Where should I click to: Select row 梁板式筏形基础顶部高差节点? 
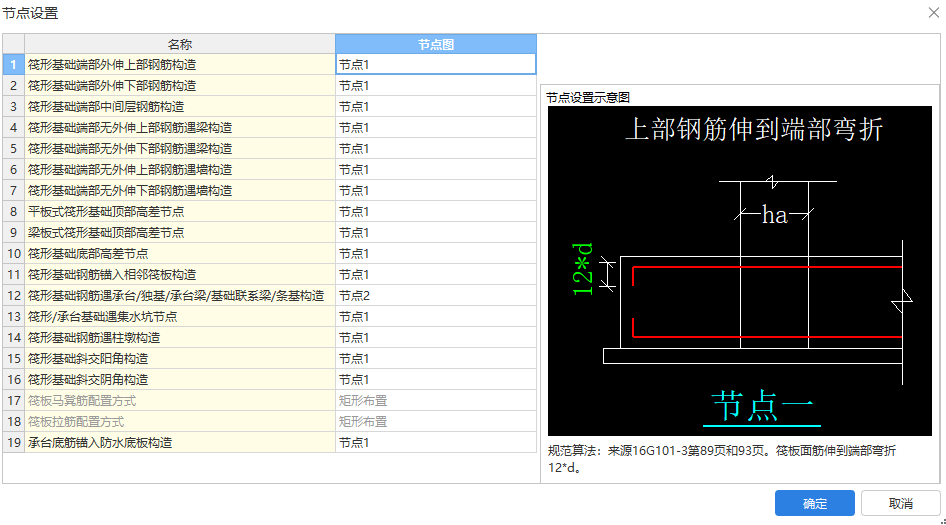pyautogui.click(x=180, y=233)
